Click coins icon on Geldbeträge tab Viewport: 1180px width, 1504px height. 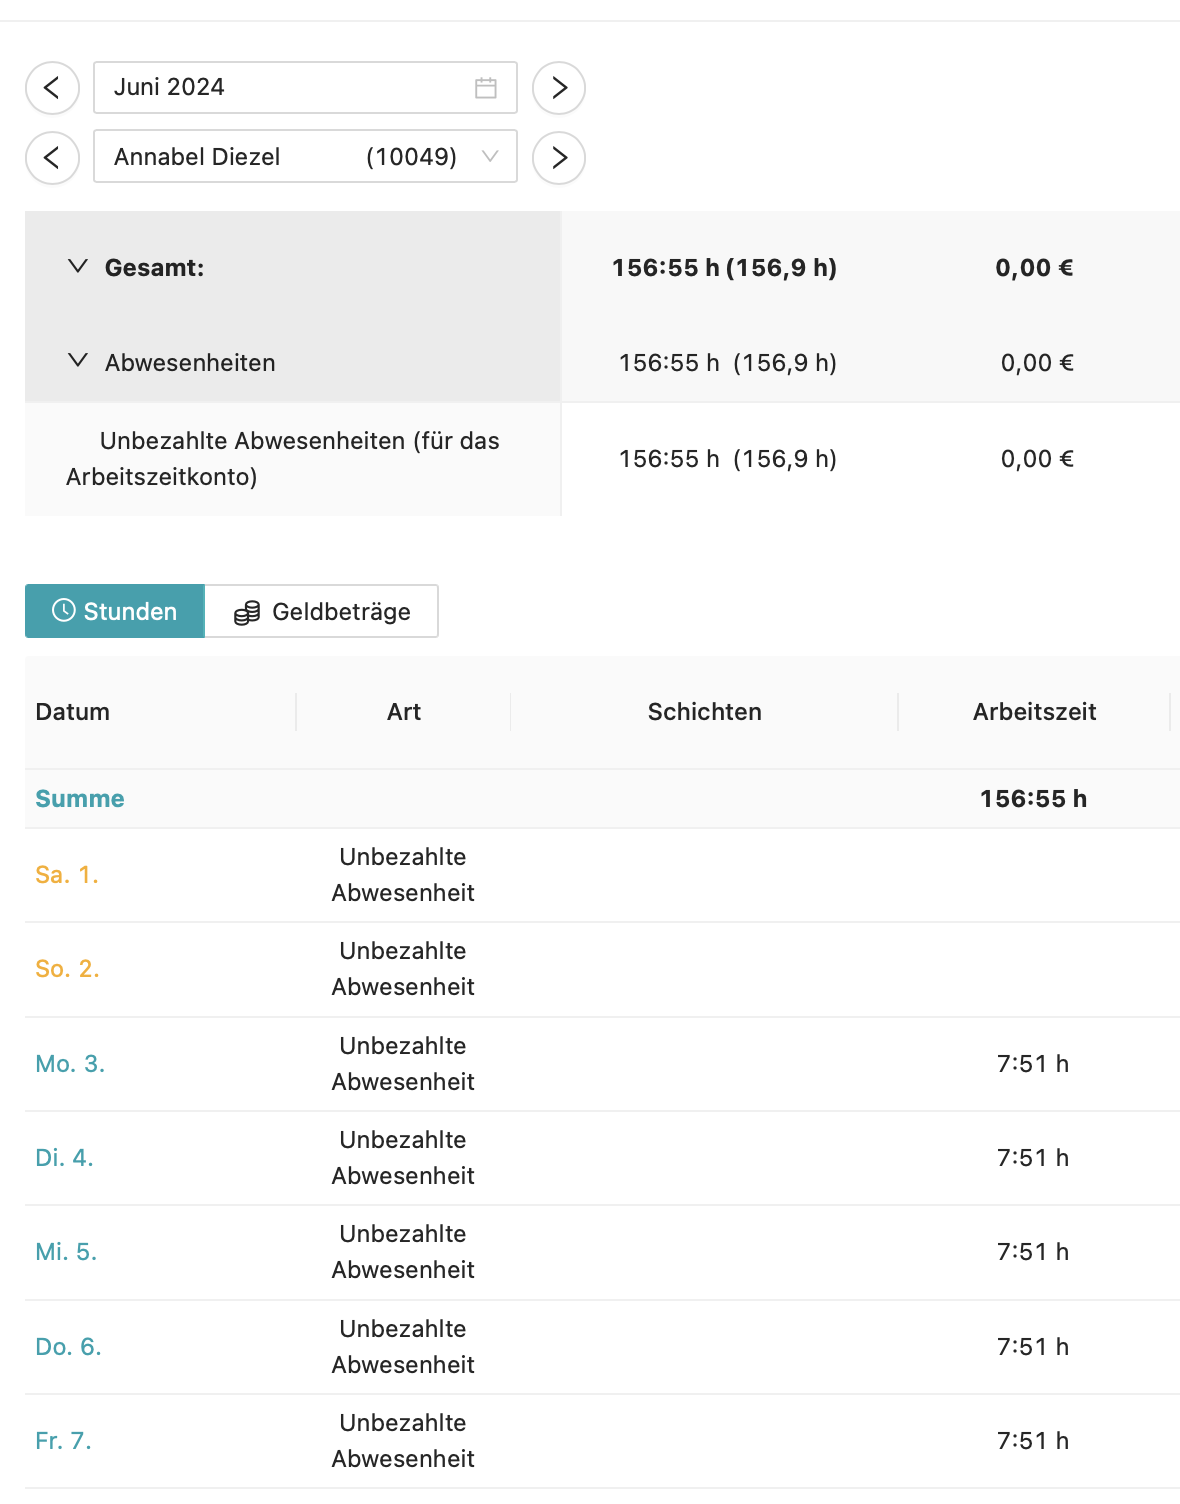[x=247, y=612]
